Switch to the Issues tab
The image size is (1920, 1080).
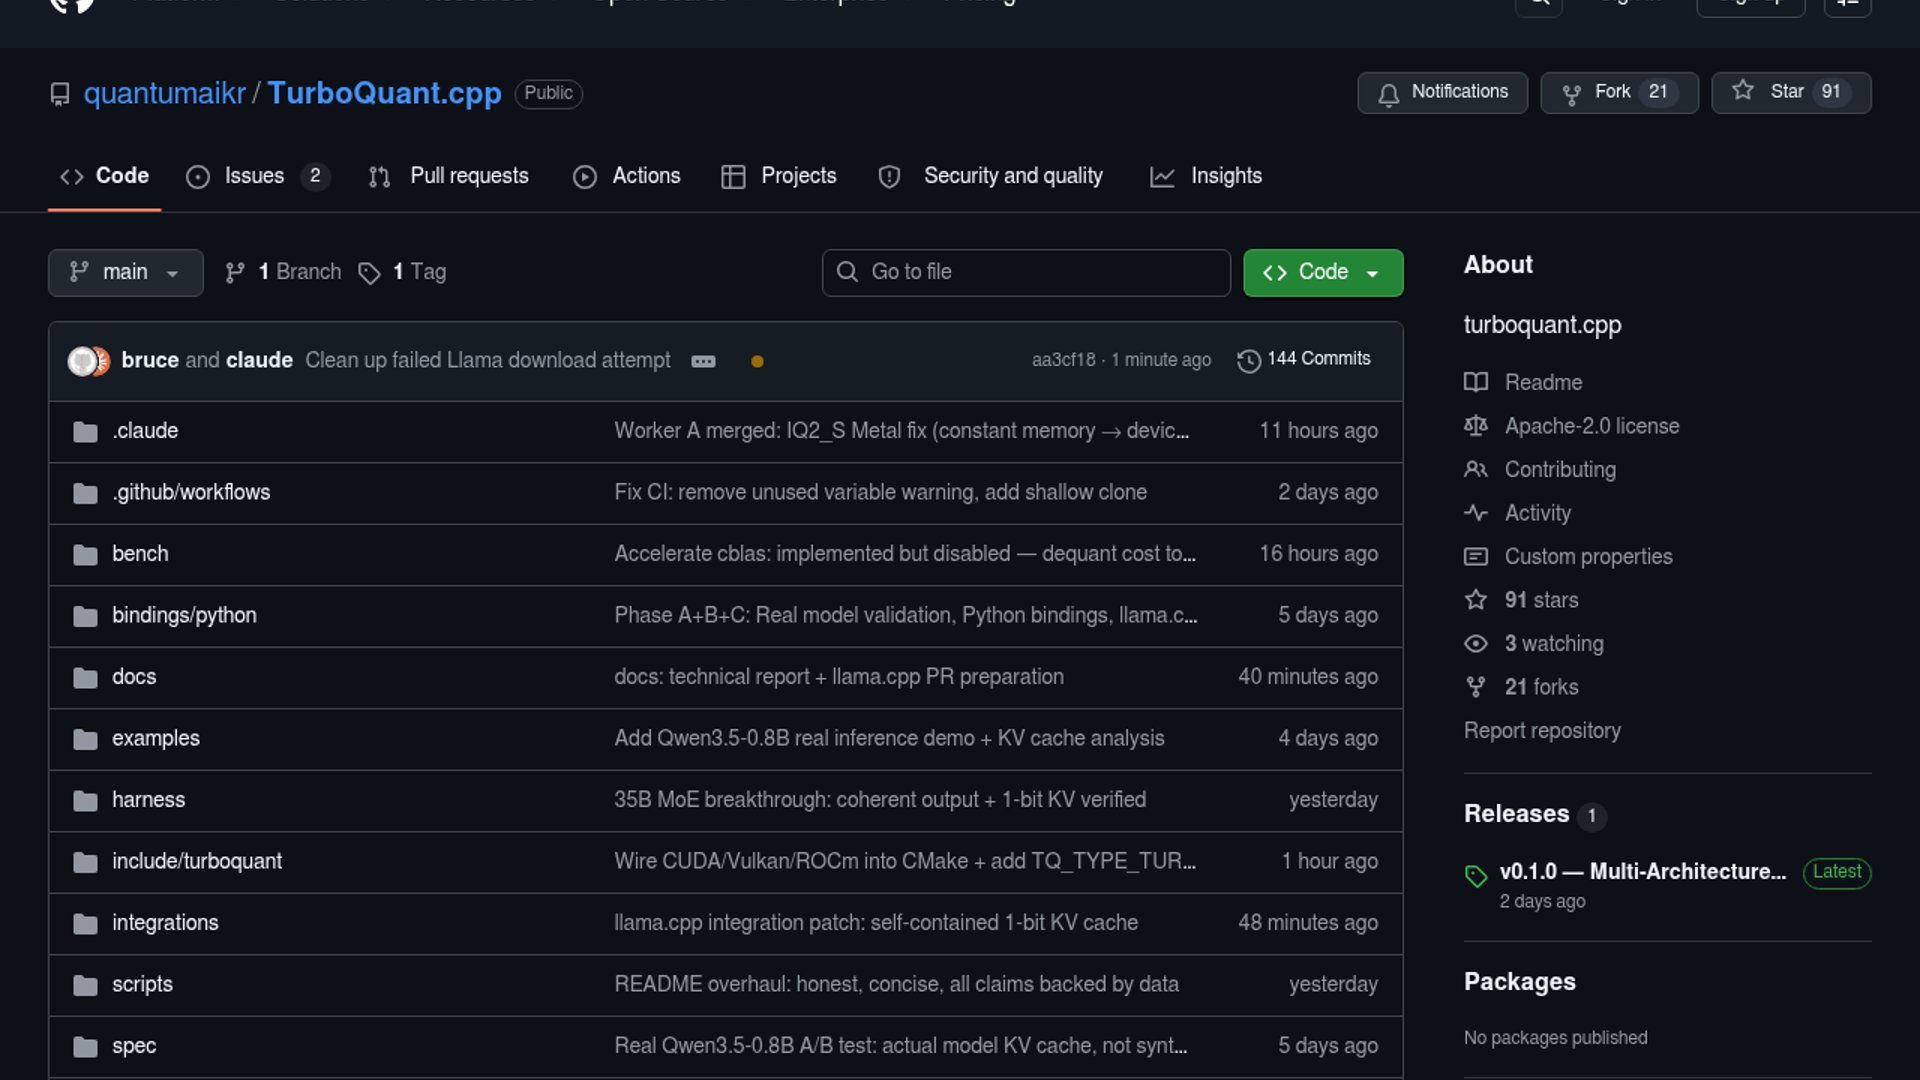[x=255, y=176]
